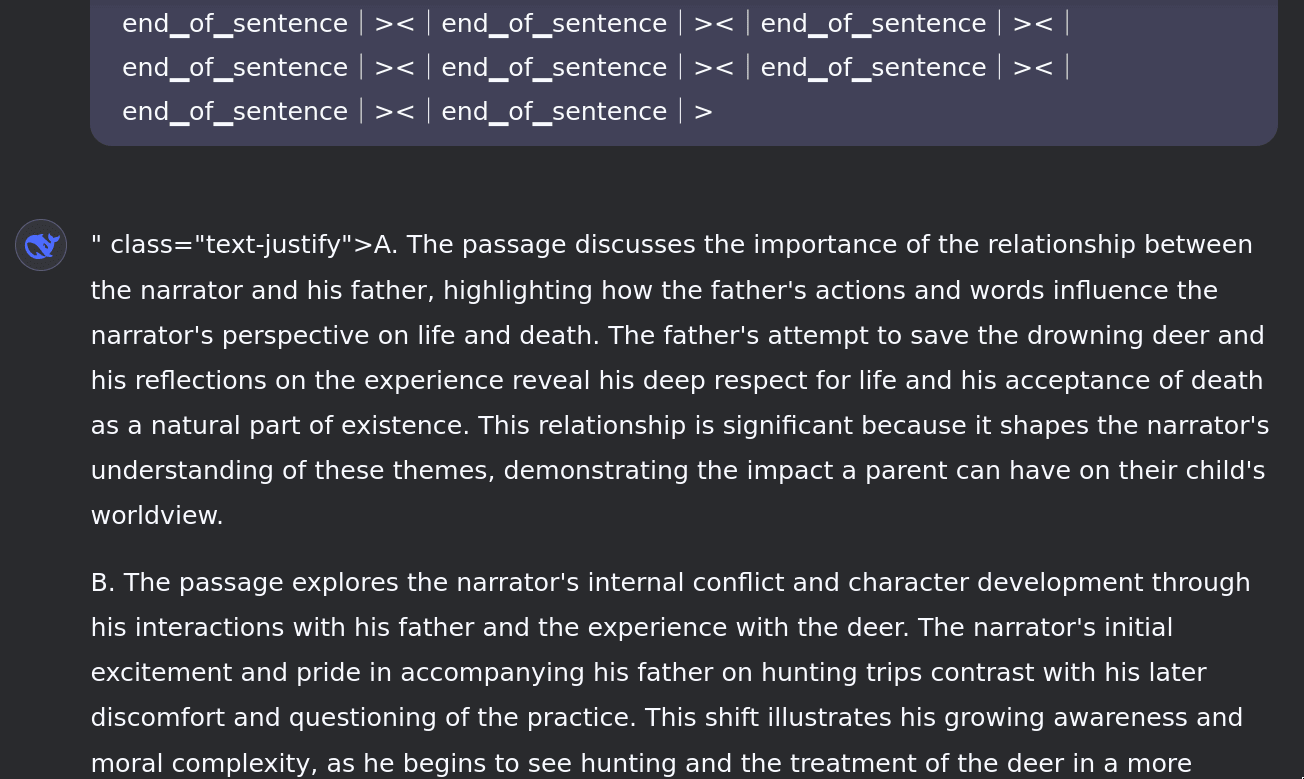Image resolution: width=1304 pixels, height=779 pixels.
Task: Click the user message bubble with end_of_sentence tokens
Action: [684, 72]
